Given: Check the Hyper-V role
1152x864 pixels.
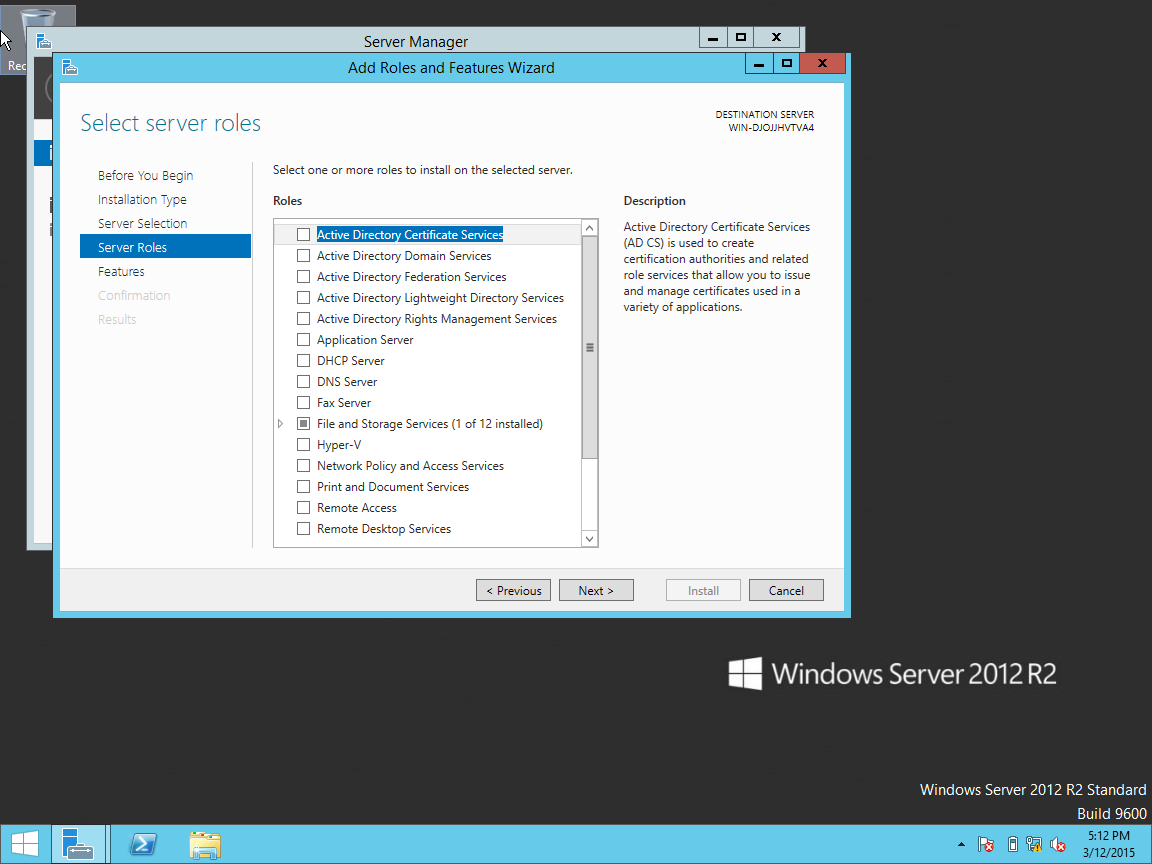Looking at the screenshot, I should [303, 444].
